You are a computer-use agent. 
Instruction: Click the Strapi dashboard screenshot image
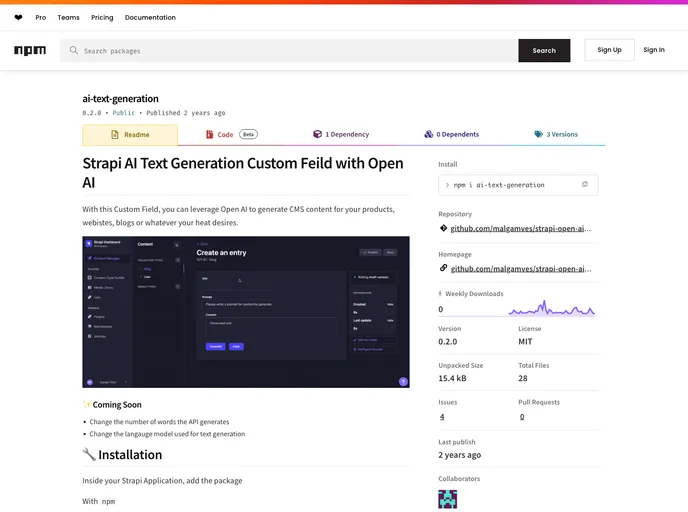click(246, 312)
